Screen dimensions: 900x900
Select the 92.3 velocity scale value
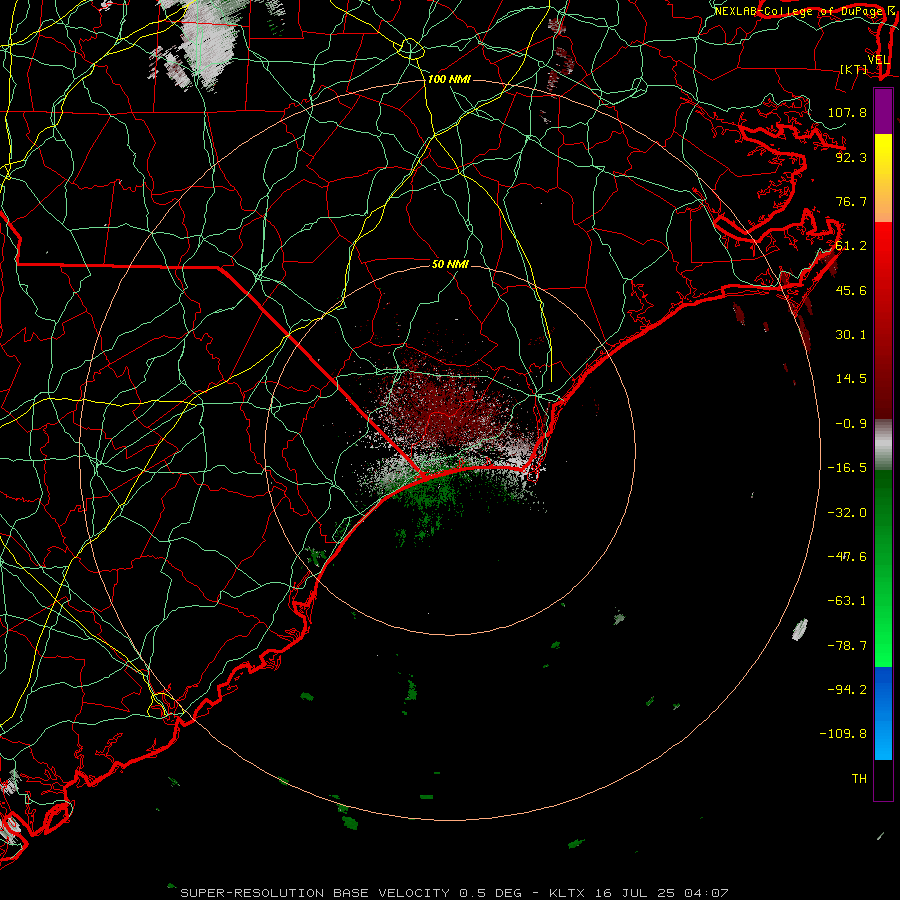[851, 157]
